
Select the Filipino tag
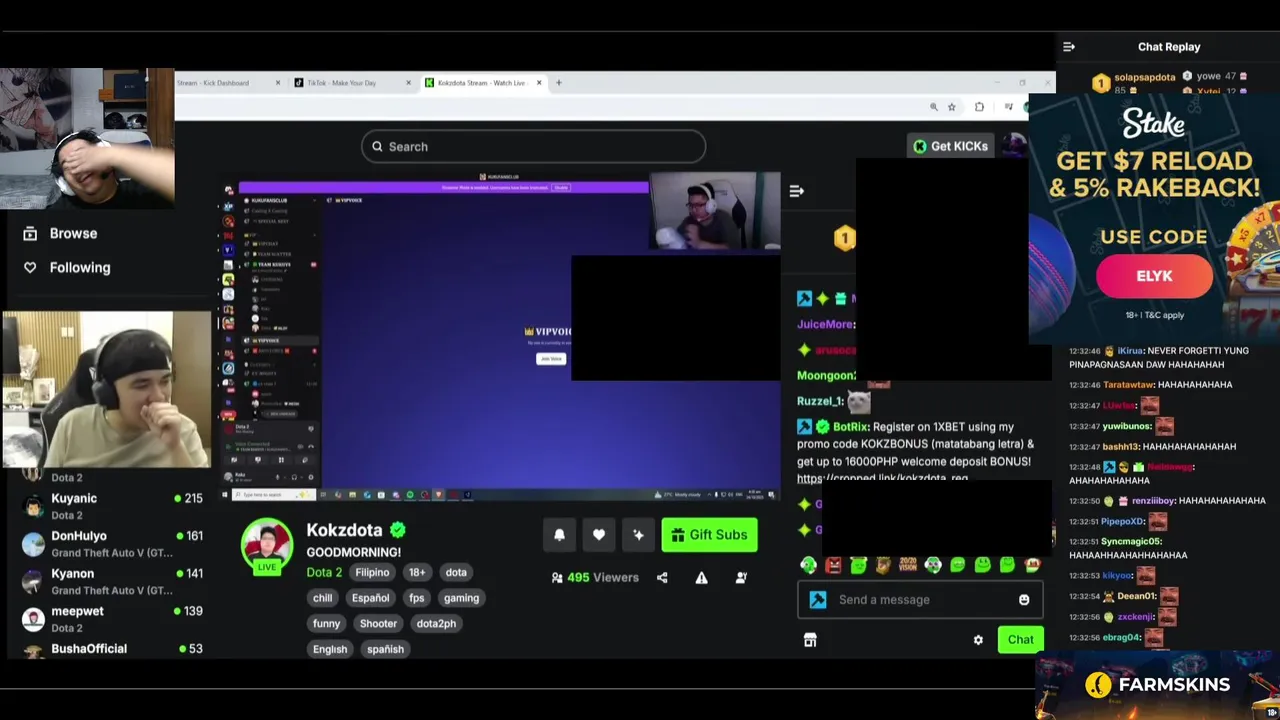tap(372, 572)
